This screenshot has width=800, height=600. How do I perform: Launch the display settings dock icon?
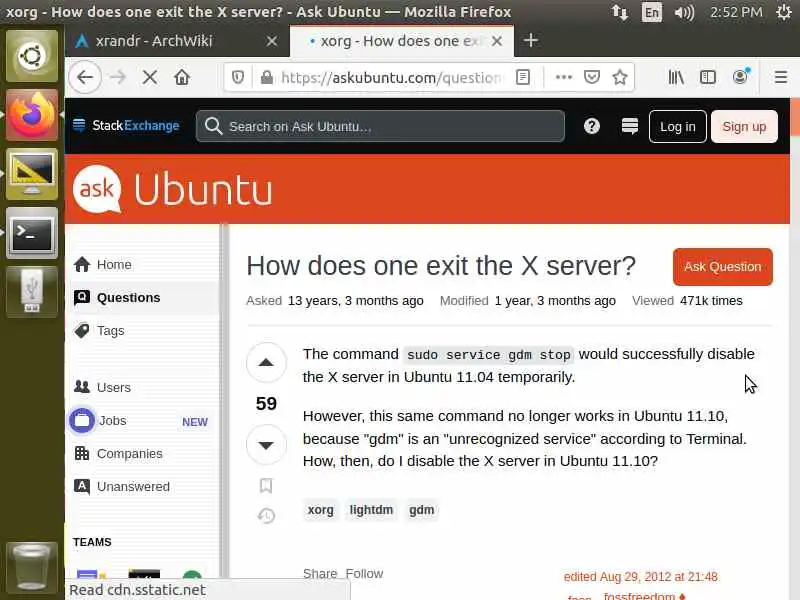(32, 174)
